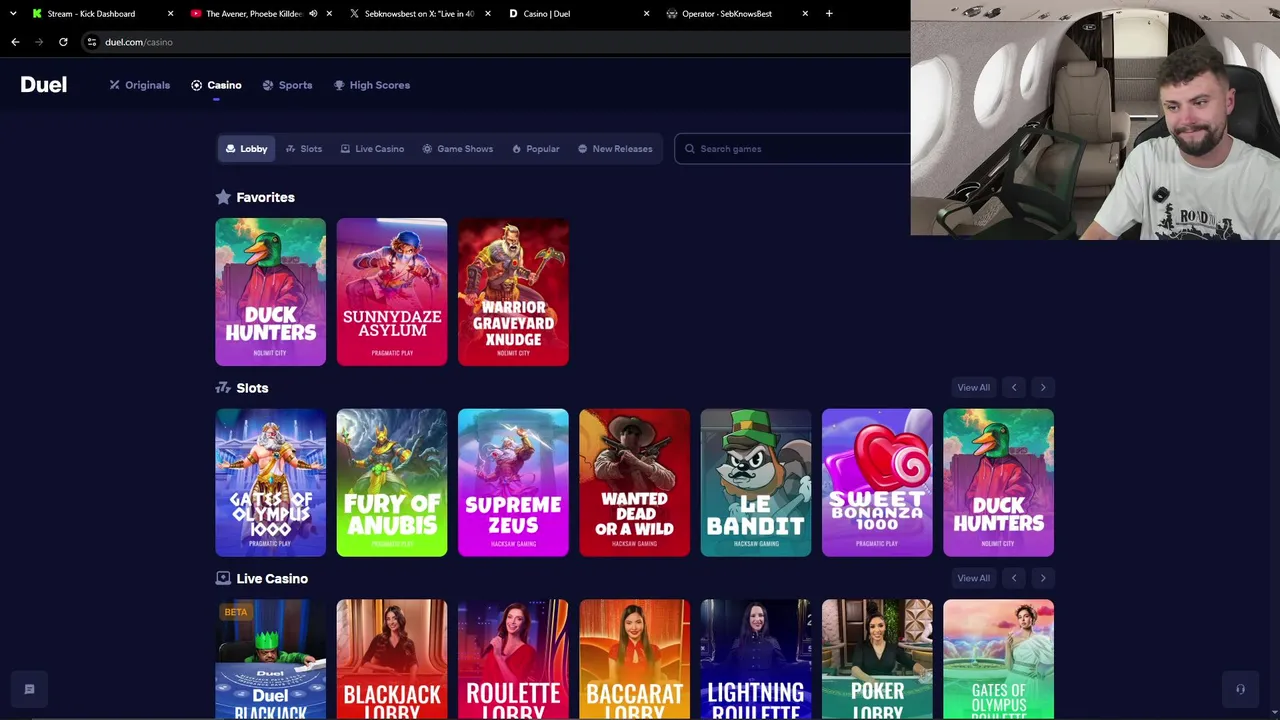The height and width of the screenshot is (720, 1280).
Task: Show next games in the Slots row
Action: (x=1043, y=388)
